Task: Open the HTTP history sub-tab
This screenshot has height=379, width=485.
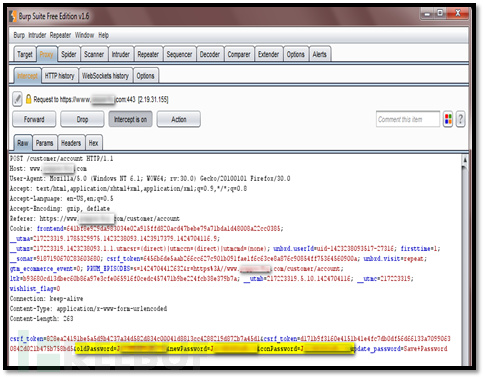Action: coord(59,76)
